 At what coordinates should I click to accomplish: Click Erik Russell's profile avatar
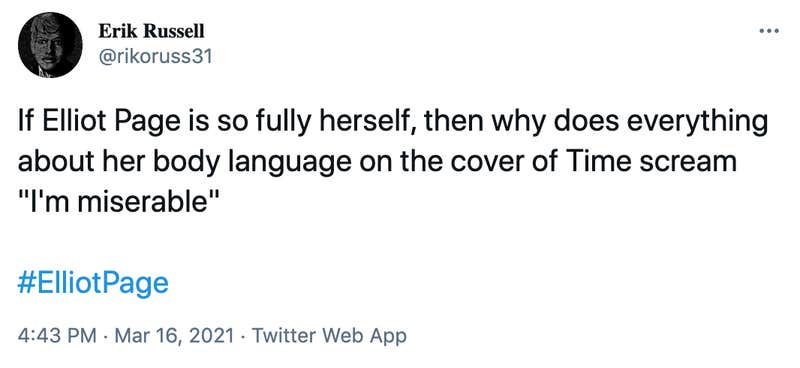click(x=51, y=45)
